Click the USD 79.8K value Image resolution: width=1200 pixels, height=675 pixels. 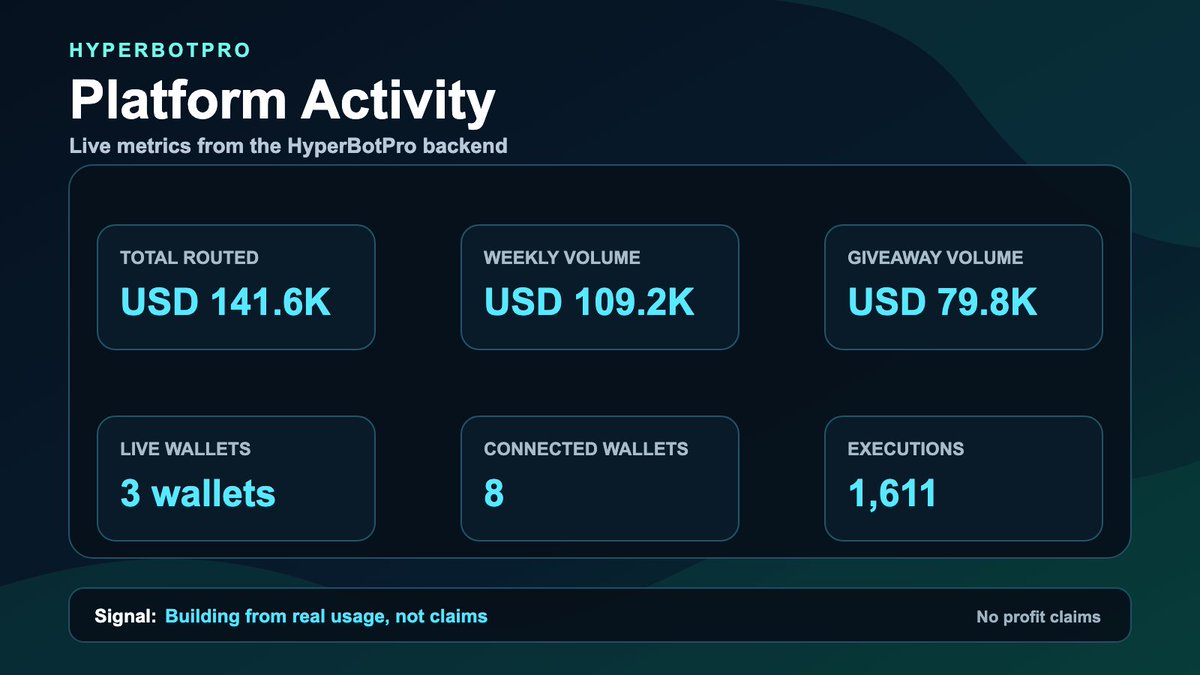pos(943,302)
